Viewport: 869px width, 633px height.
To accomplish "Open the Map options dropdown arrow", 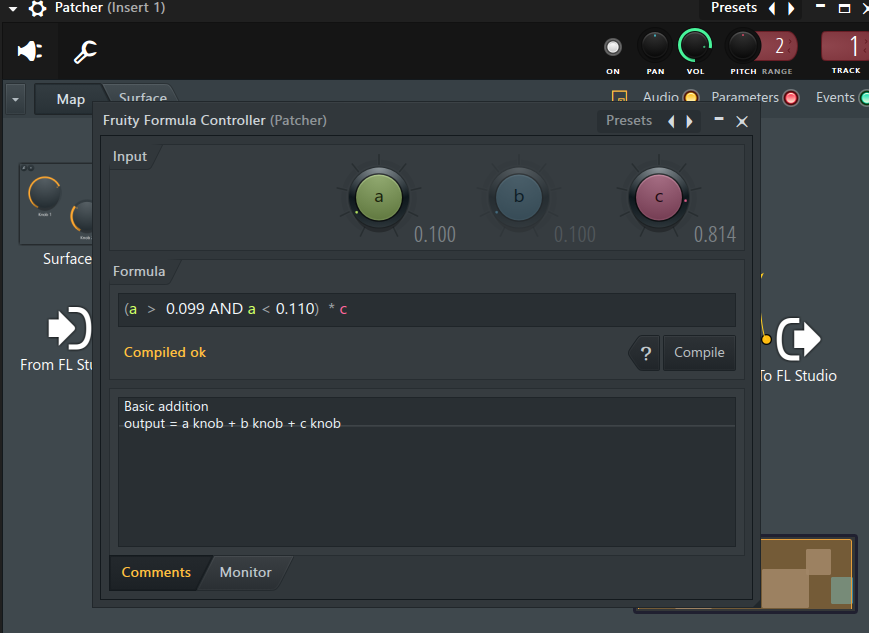I will (x=16, y=100).
